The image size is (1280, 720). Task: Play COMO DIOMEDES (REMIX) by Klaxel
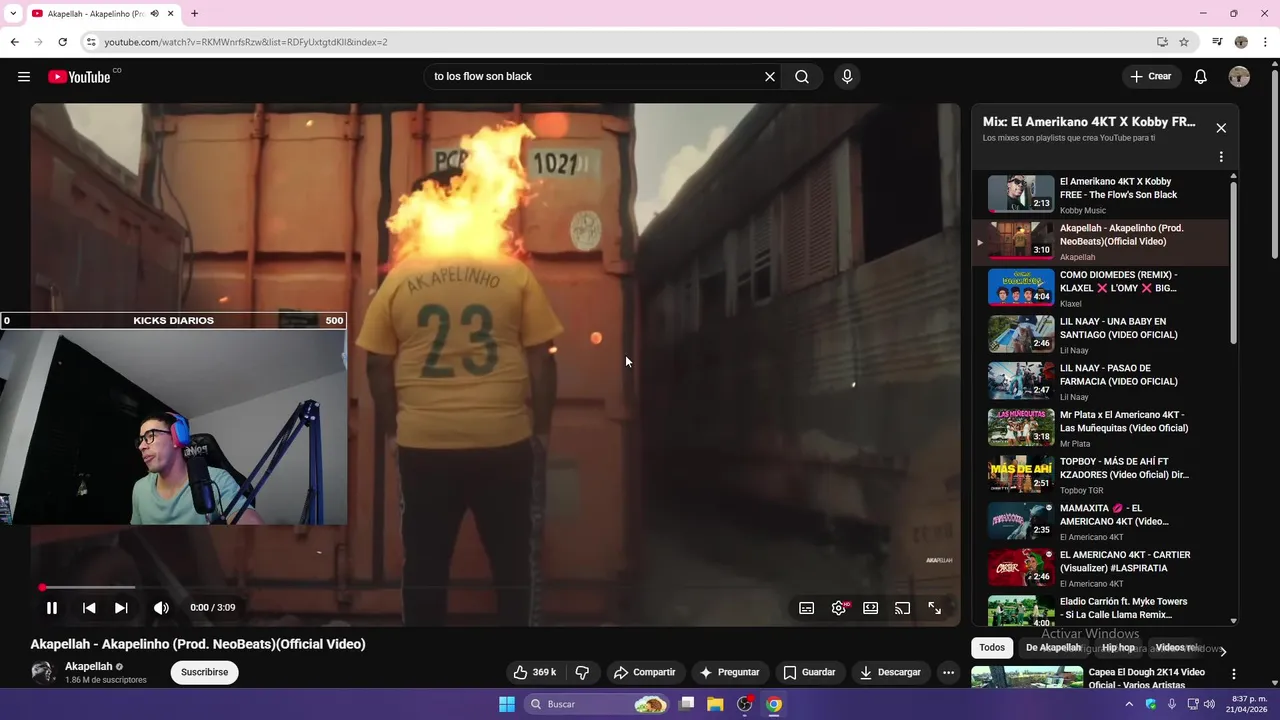pyautogui.click(x=1100, y=288)
